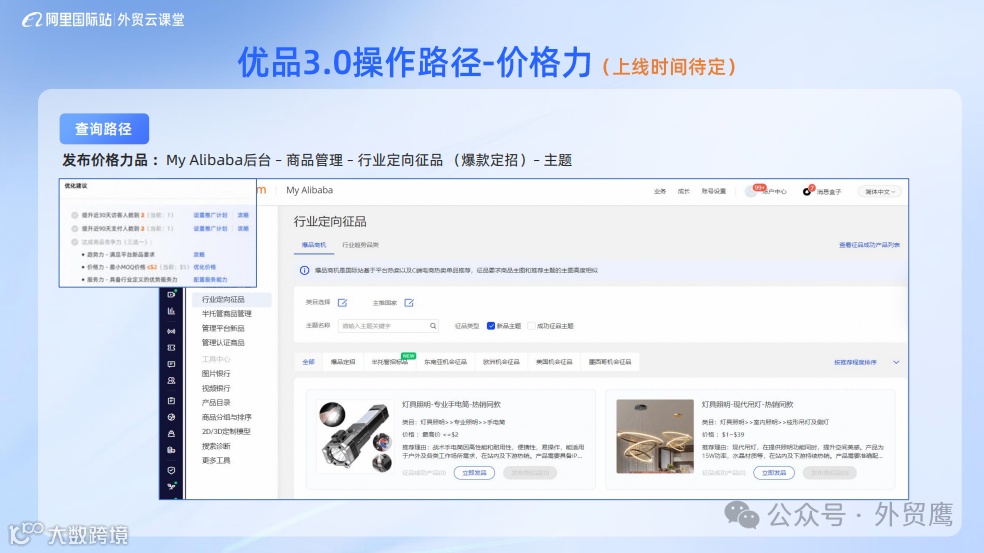Screen dimensions: 984x553
Task: Select the 半托管招标品 filter tab with NEW badge
Action: point(390,362)
